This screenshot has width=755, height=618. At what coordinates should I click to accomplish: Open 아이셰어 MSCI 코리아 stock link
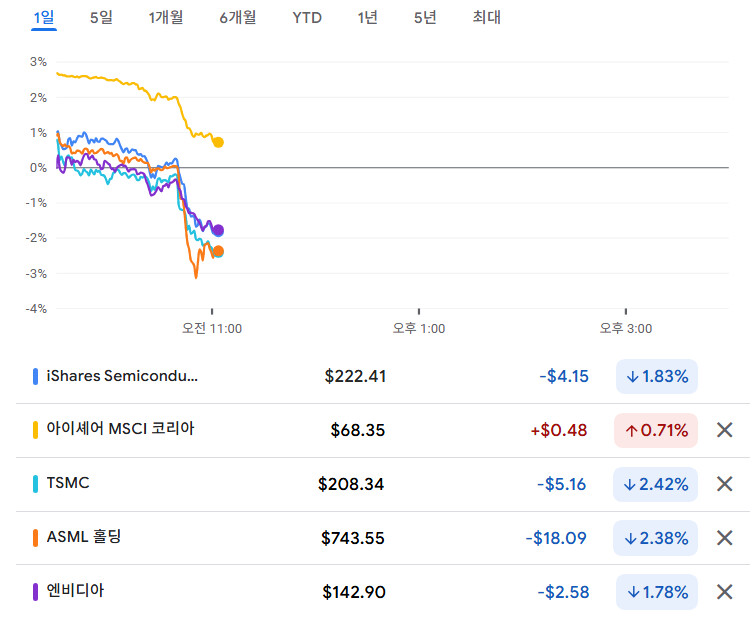coord(120,429)
